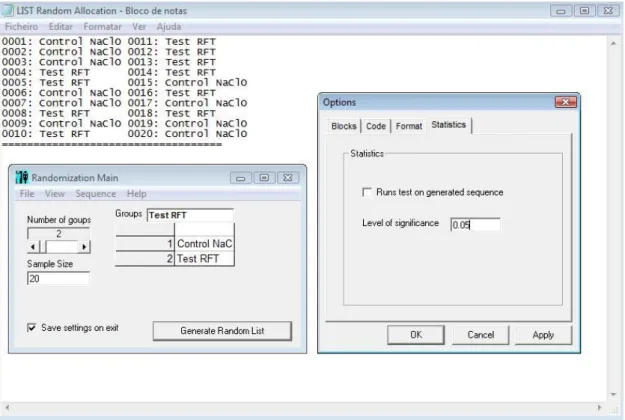Viewport: 625px width, 420px height.
Task: Click Notepad vertical scrollbar up arrow
Action: [613, 43]
